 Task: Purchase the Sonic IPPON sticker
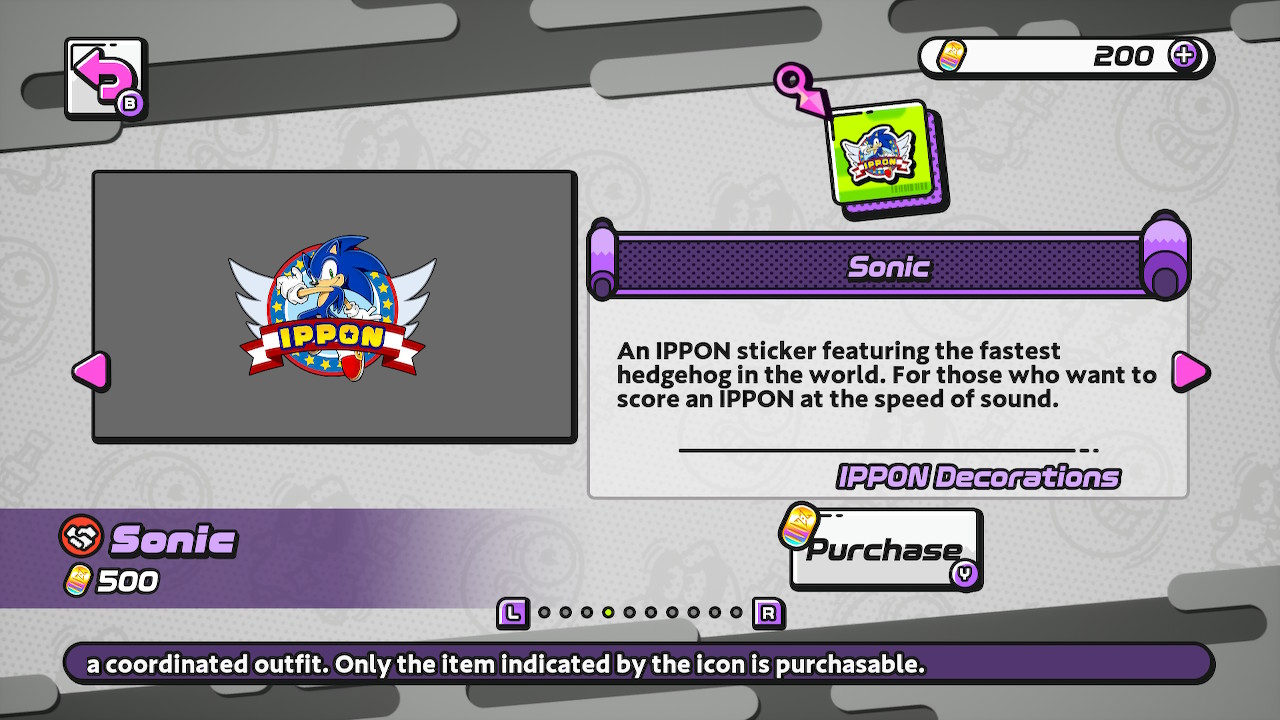coord(885,549)
